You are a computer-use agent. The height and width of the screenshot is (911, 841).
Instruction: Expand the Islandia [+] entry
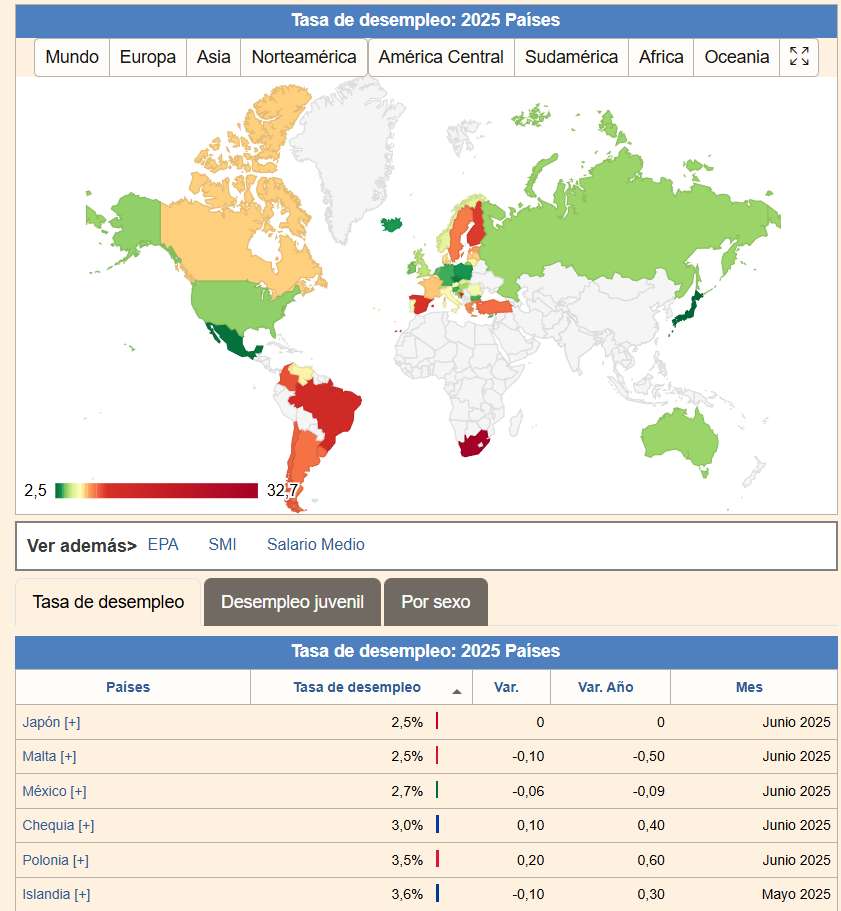(56, 894)
